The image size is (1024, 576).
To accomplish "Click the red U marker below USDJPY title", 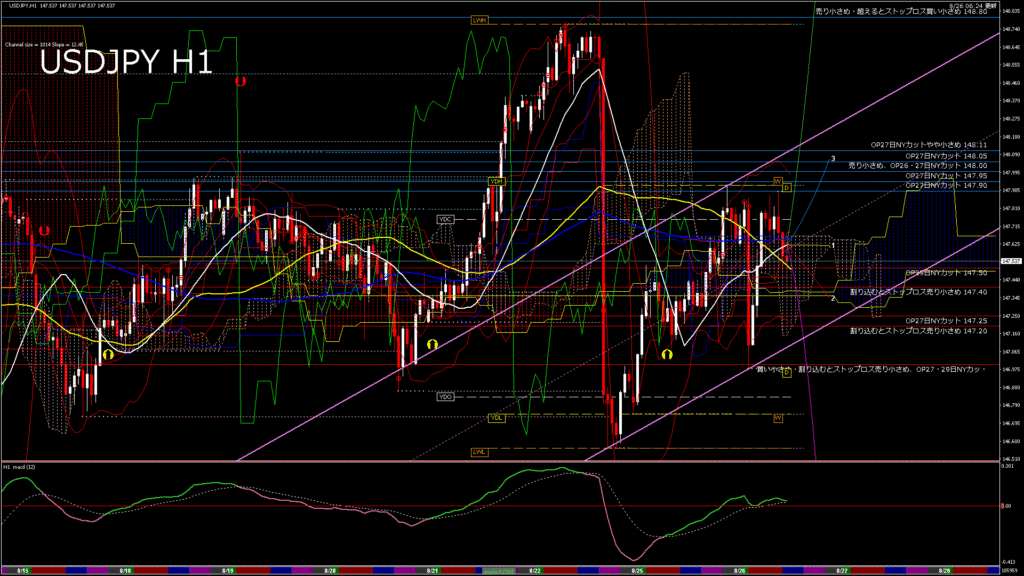I will click(x=240, y=81).
